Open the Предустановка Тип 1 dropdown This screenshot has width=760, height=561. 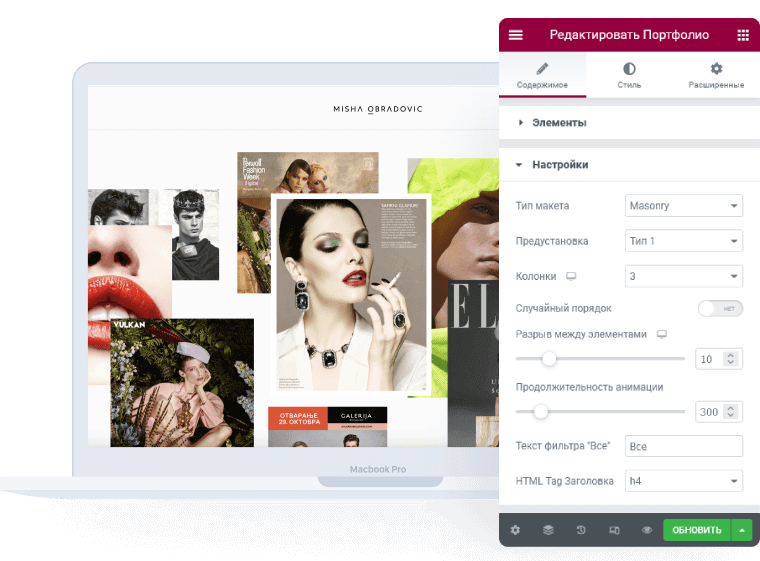683,241
